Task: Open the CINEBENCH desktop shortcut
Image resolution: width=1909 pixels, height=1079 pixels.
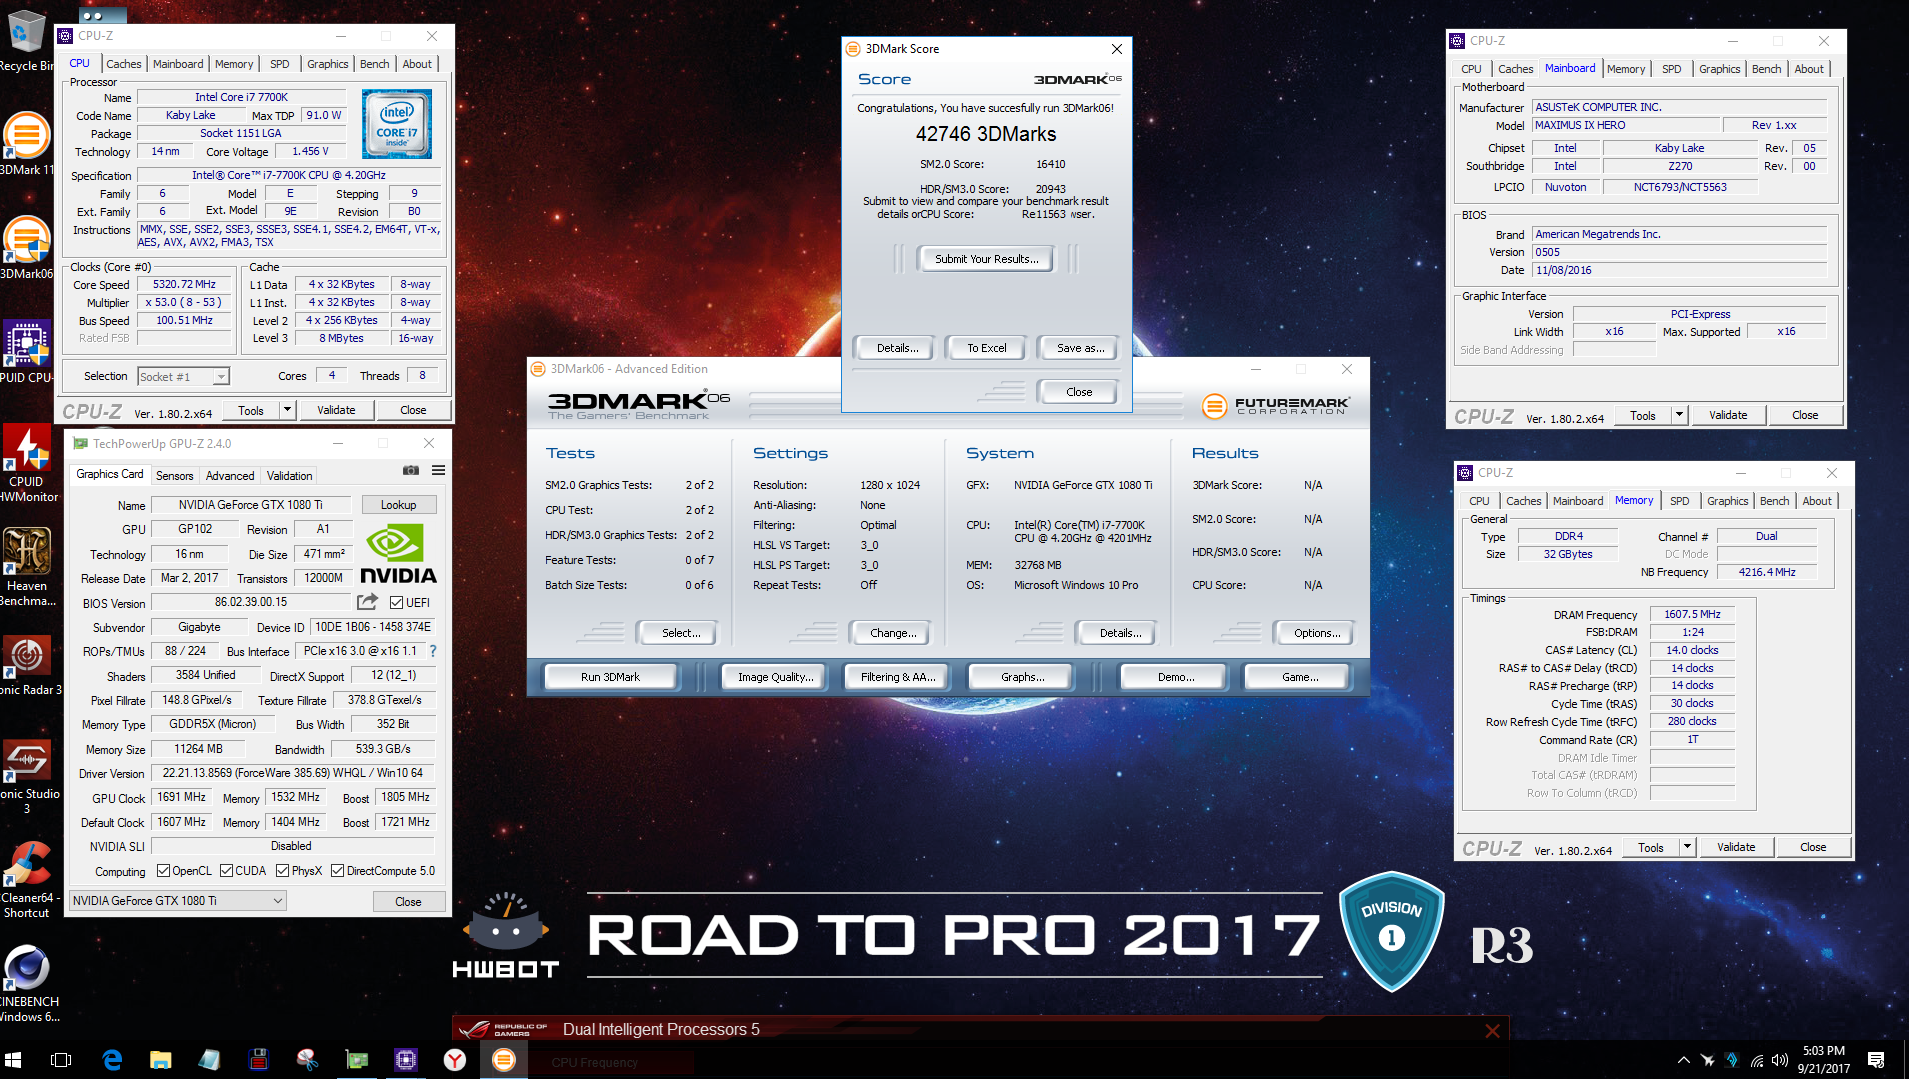Action: 27,984
